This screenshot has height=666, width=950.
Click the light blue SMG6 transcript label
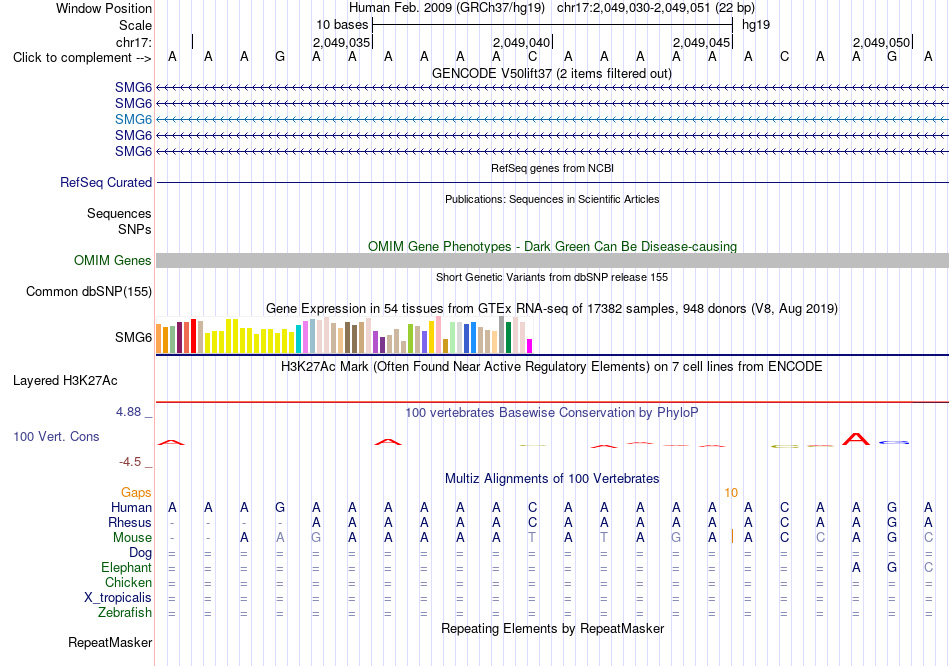pyautogui.click(x=133, y=119)
